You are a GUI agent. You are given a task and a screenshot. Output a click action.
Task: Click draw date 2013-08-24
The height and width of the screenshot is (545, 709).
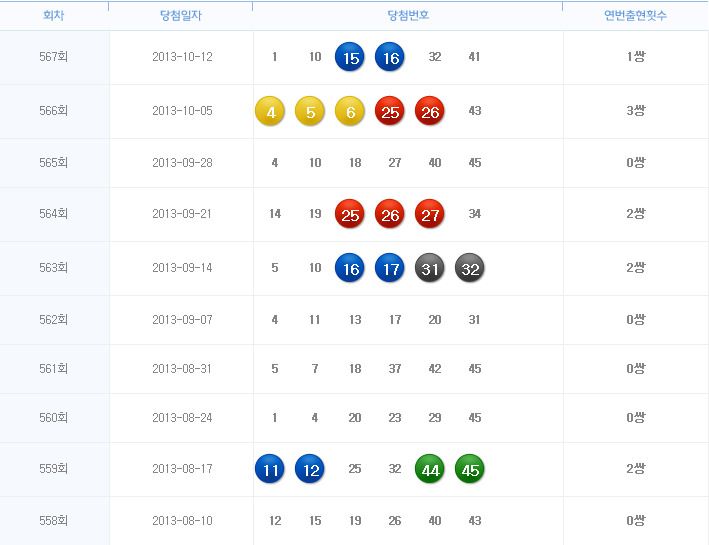click(182, 417)
